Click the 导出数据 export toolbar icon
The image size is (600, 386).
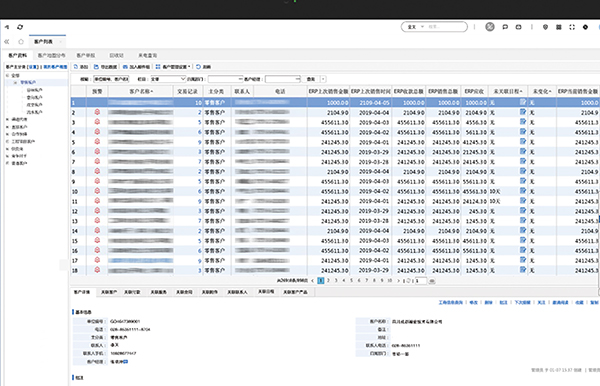coord(96,67)
